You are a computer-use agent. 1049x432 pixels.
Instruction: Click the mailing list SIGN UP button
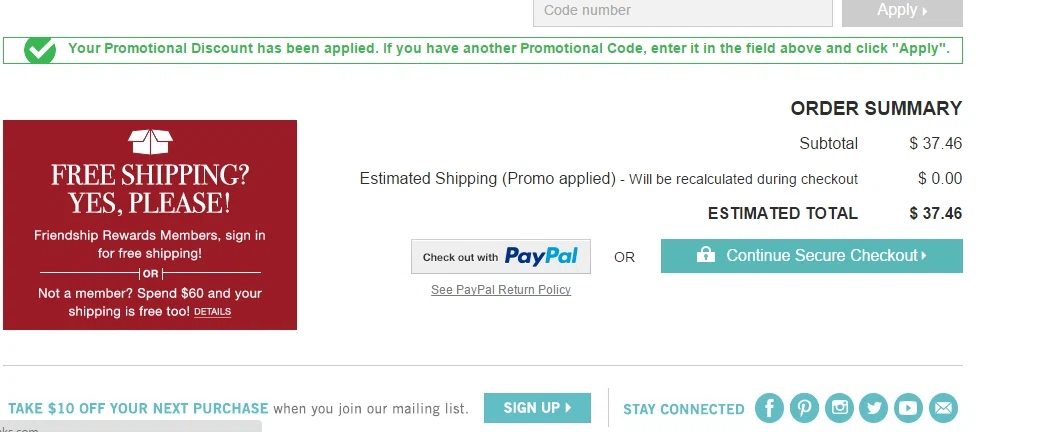[x=537, y=408]
